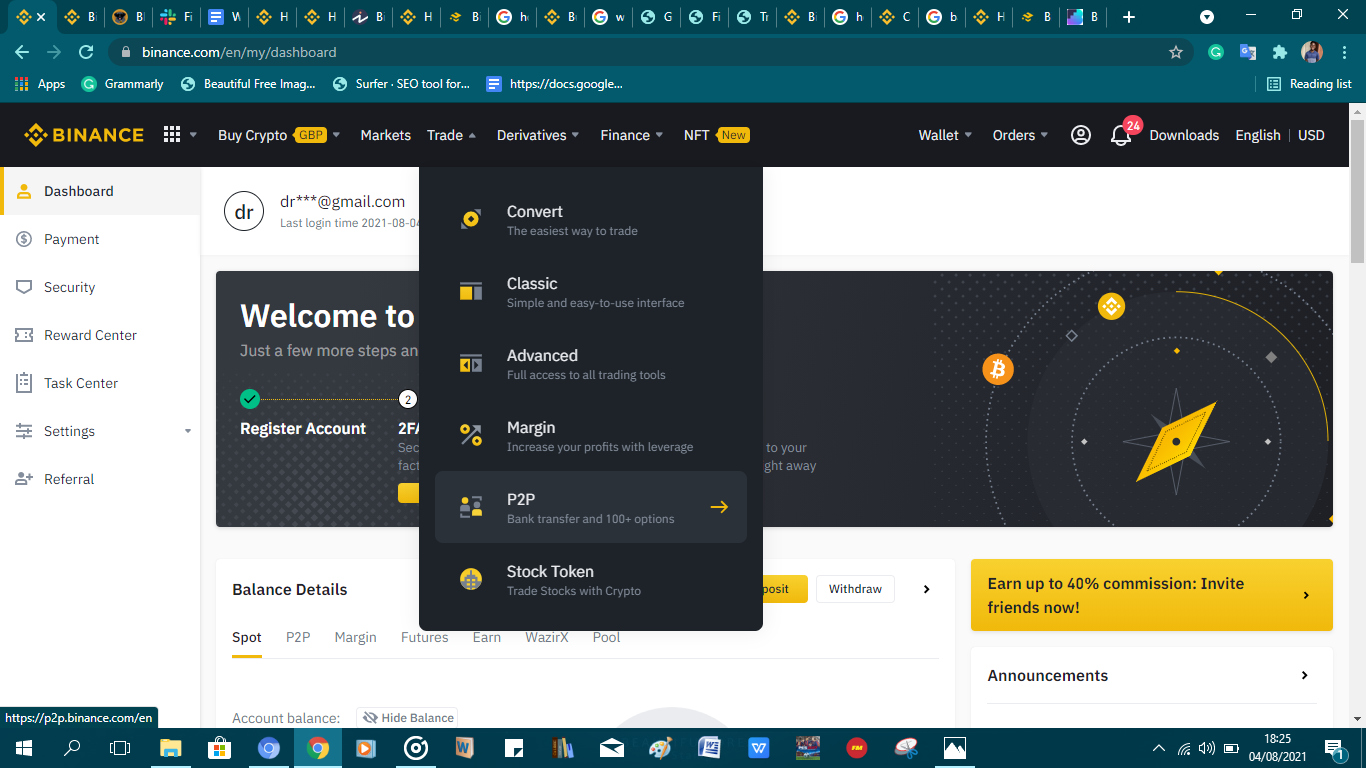The height and width of the screenshot is (768, 1366).
Task: Open the Apps bookmarks shortcut
Action: click(x=41, y=84)
